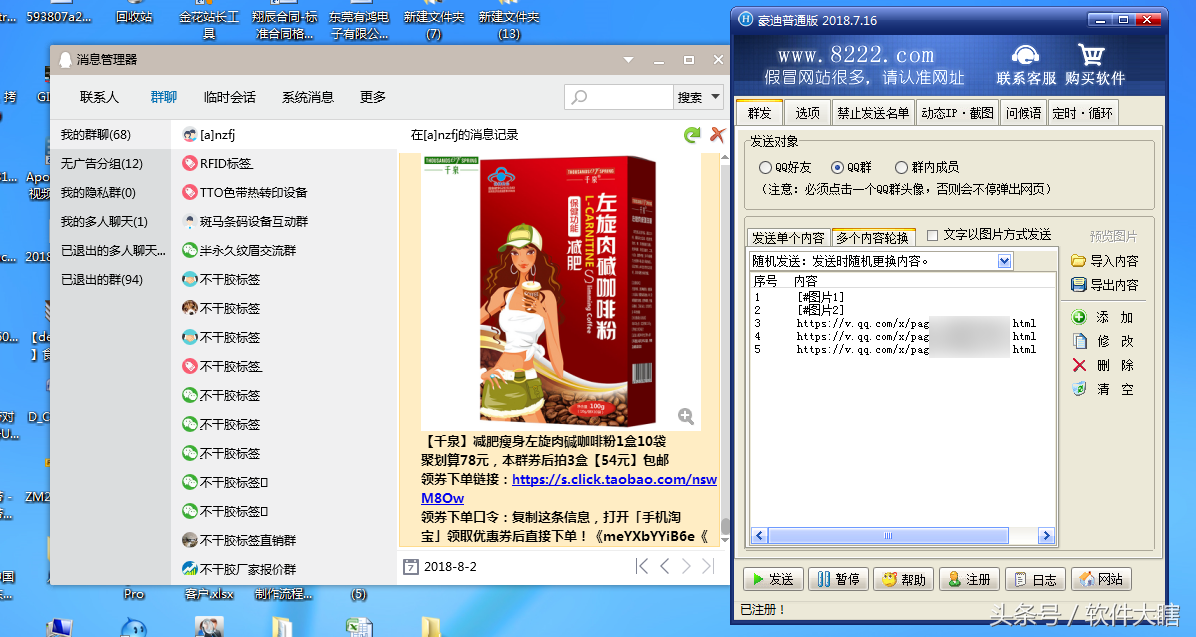Image resolution: width=1196 pixels, height=637 pixels.
Task: Go to last page of message record
Action: [x=709, y=566]
